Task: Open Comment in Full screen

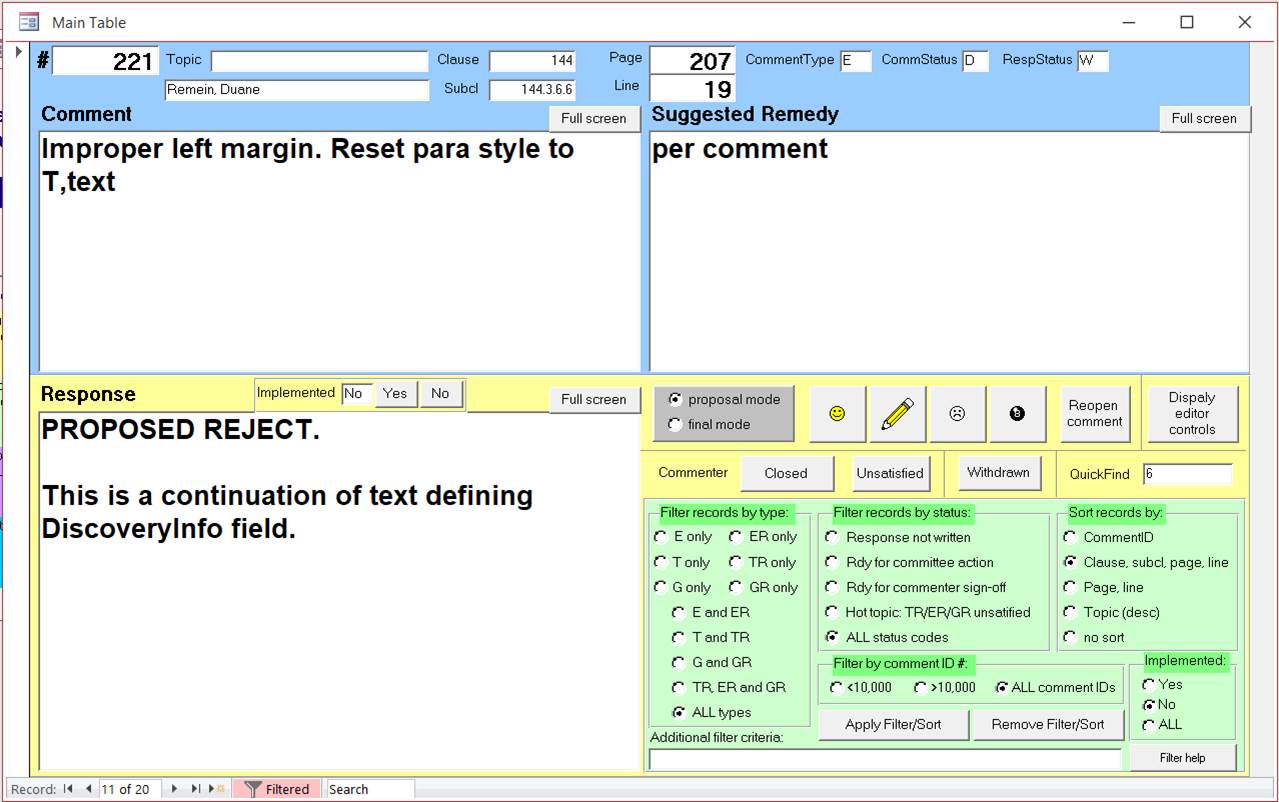Action: coord(594,118)
